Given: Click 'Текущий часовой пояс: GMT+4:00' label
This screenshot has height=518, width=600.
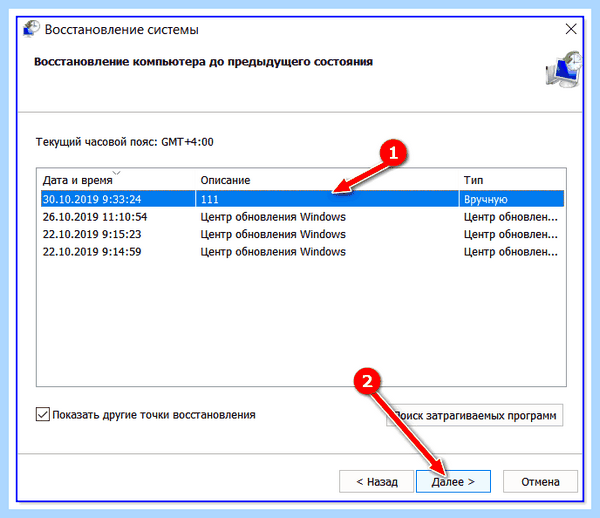Looking at the screenshot, I should coord(124,142).
